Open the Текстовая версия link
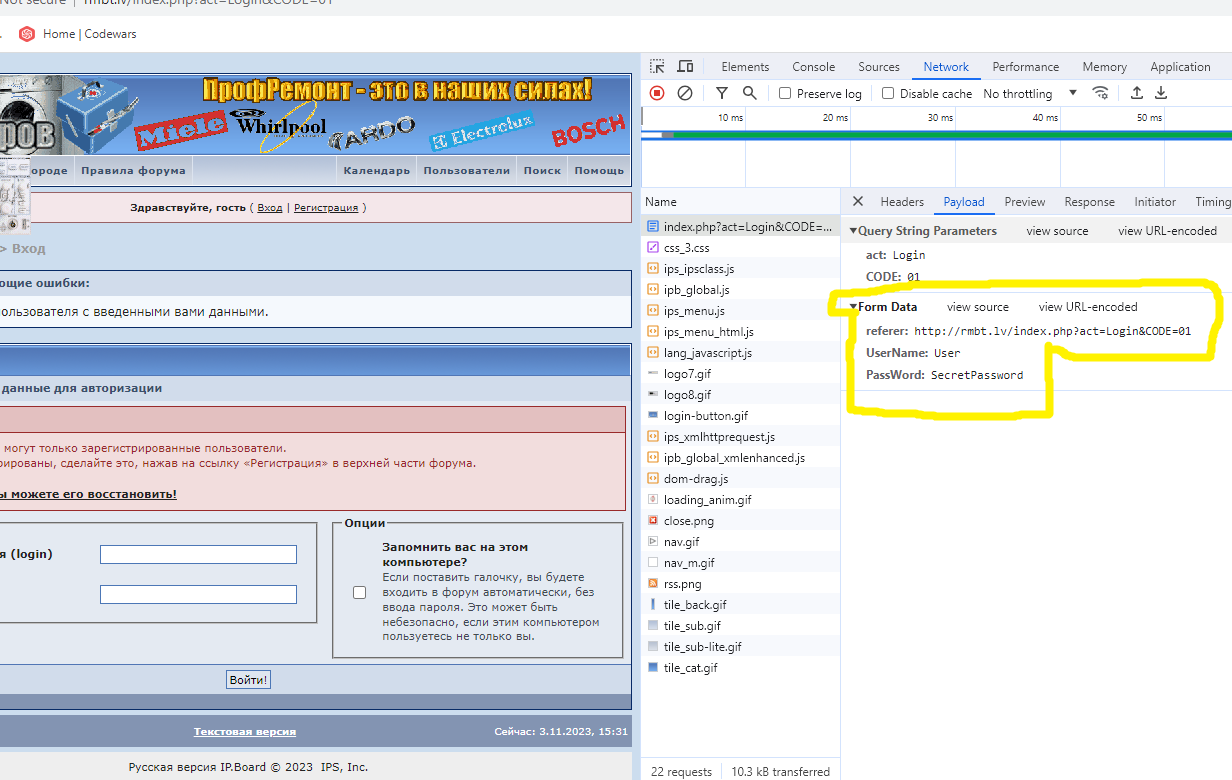The height and width of the screenshot is (780, 1232). [245, 732]
